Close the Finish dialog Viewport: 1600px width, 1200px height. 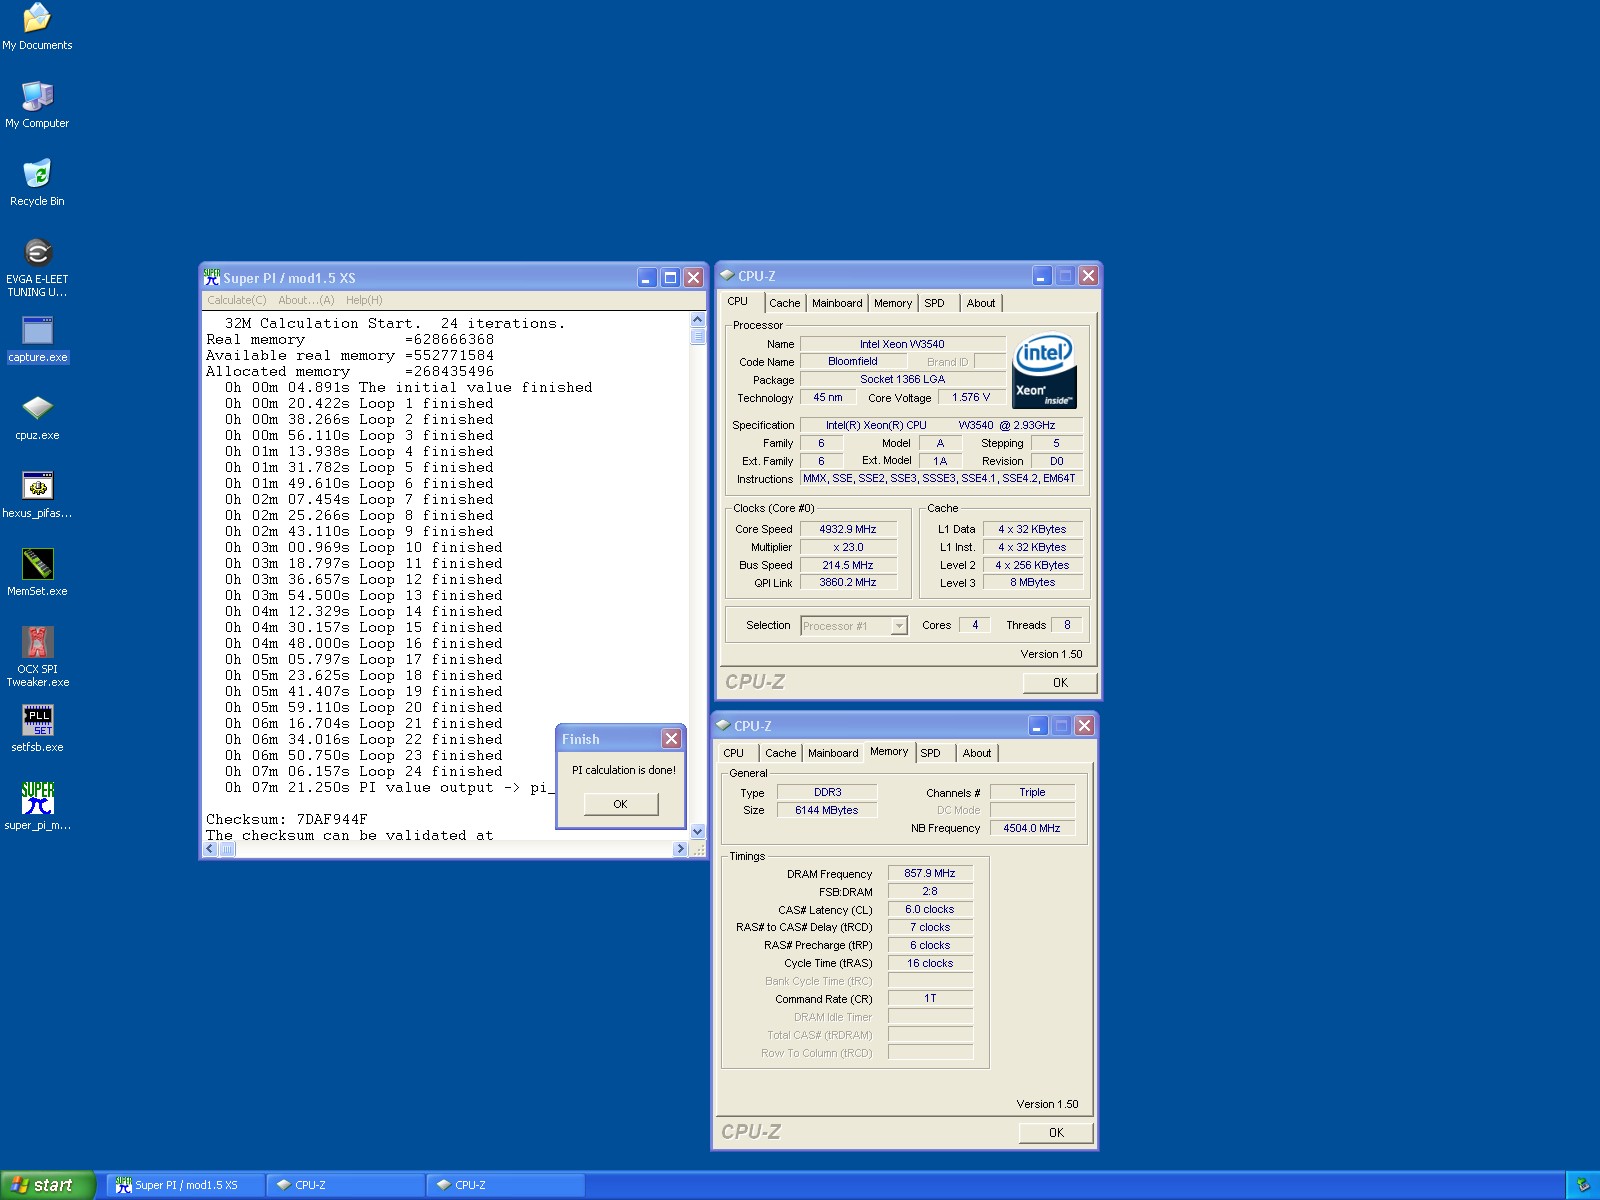tap(671, 738)
